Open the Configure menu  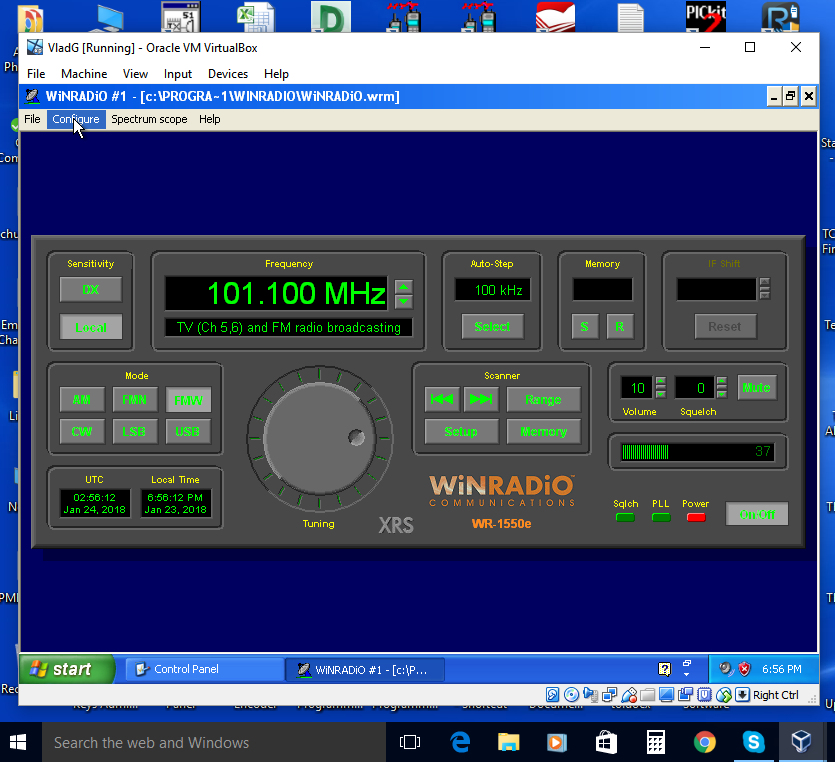[76, 119]
